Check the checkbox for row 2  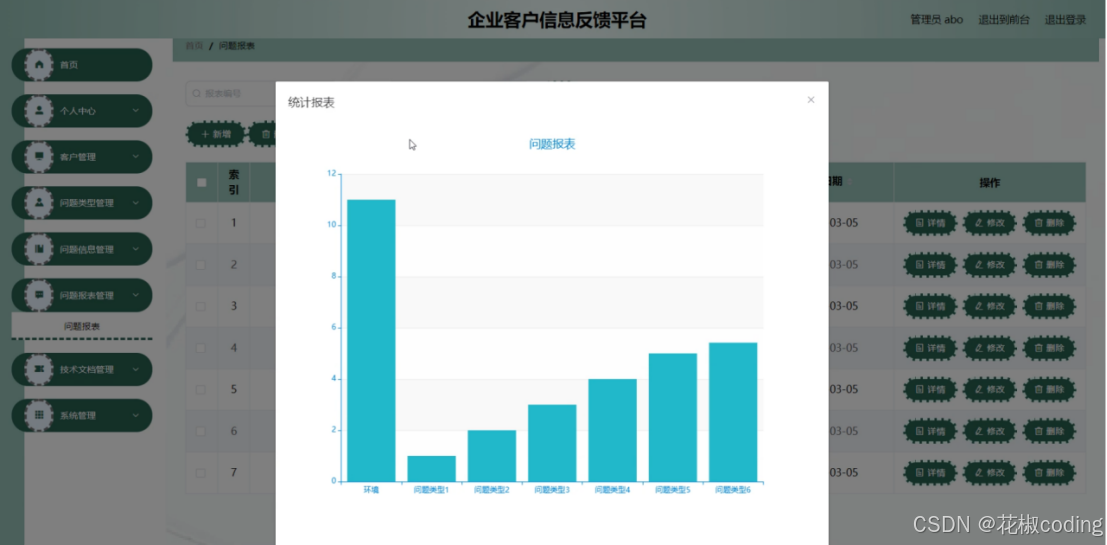[x=201, y=265]
